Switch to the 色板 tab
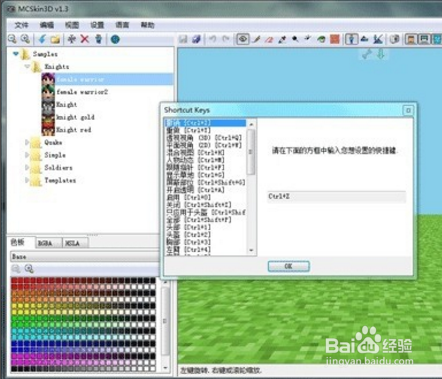 18,242
